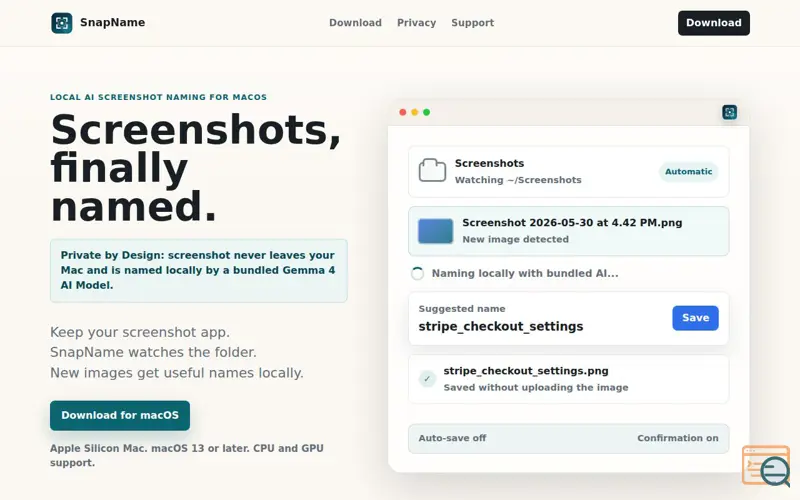Click the Suggested name label
This screenshot has height=500, width=800.
coord(462,309)
